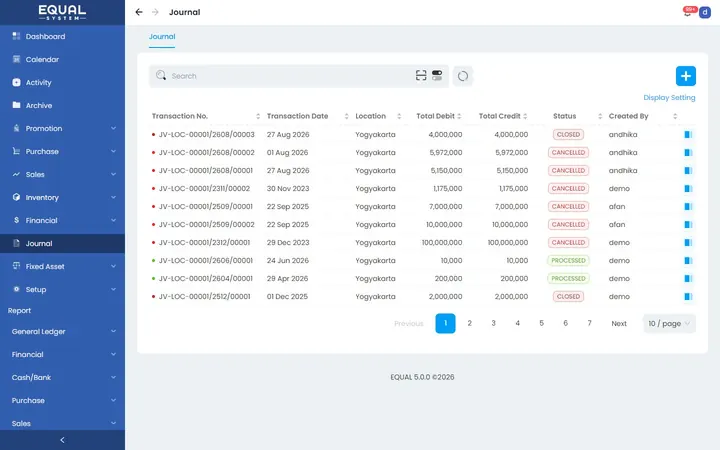
Task: Sort by Total Debit column
Action: click(x=459, y=116)
